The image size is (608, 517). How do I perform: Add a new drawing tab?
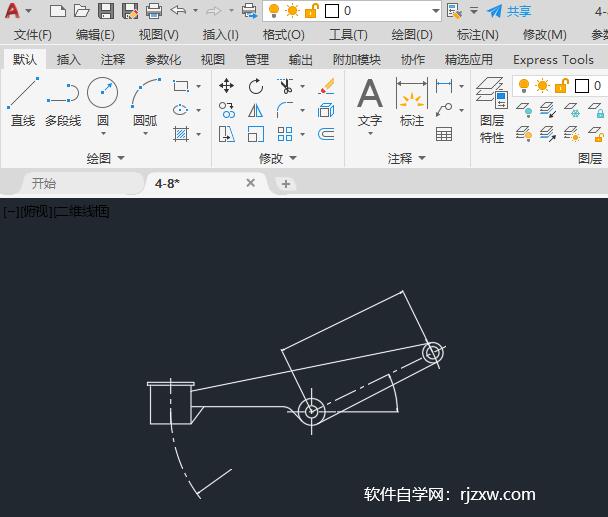(286, 183)
